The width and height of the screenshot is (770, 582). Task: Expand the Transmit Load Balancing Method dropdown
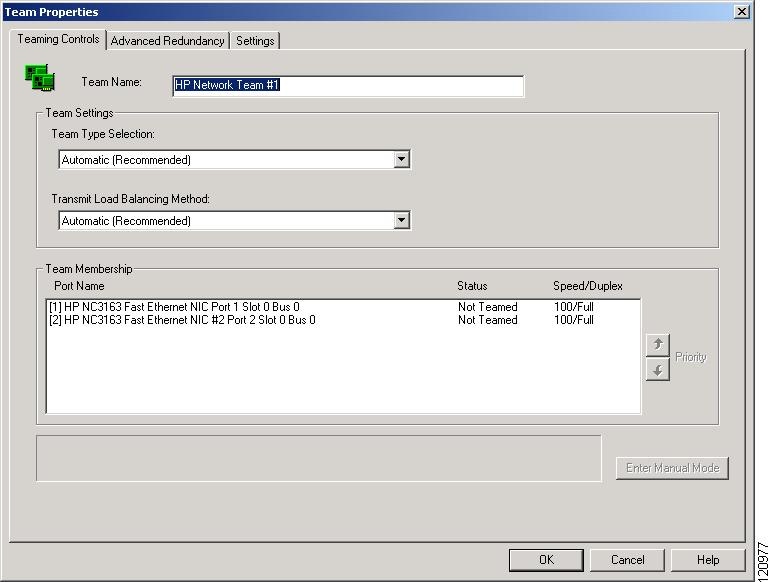click(401, 221)
